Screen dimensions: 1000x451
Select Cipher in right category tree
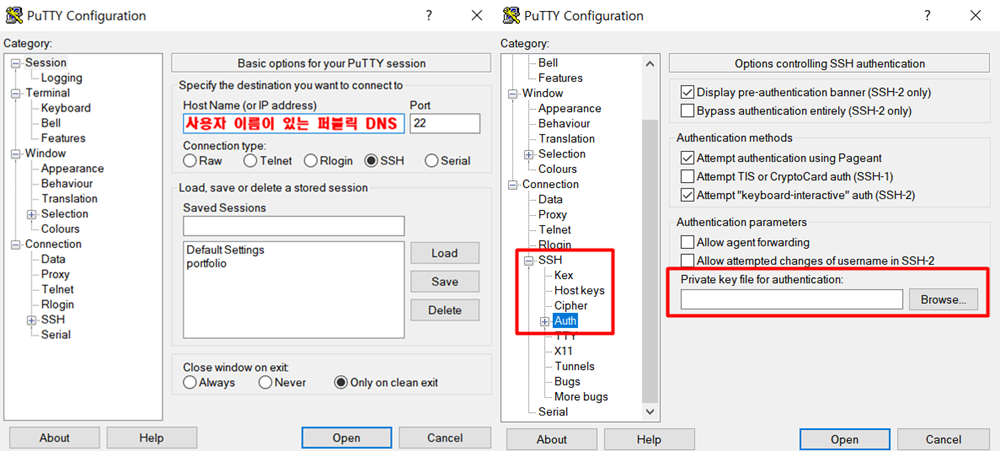pyautogui.click(x=571, y=306)
